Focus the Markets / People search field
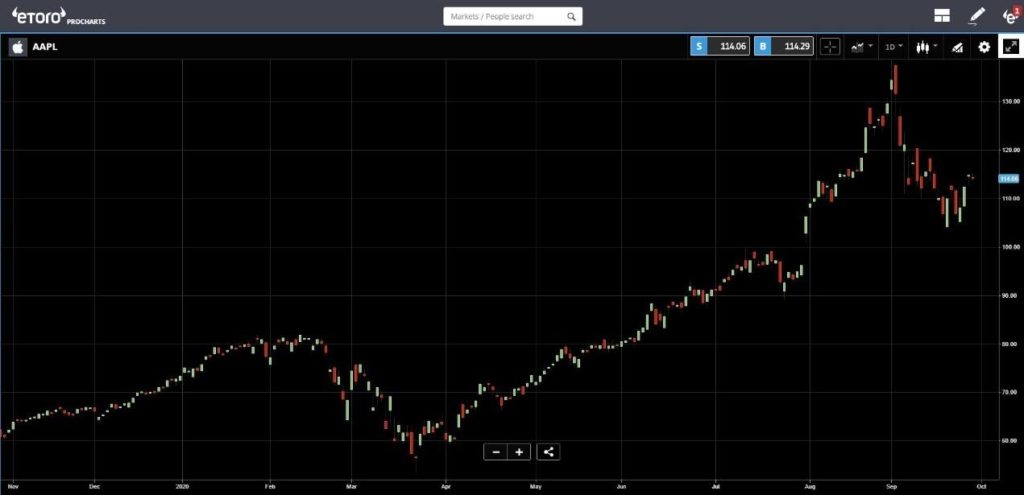 [x=513, y=16]
